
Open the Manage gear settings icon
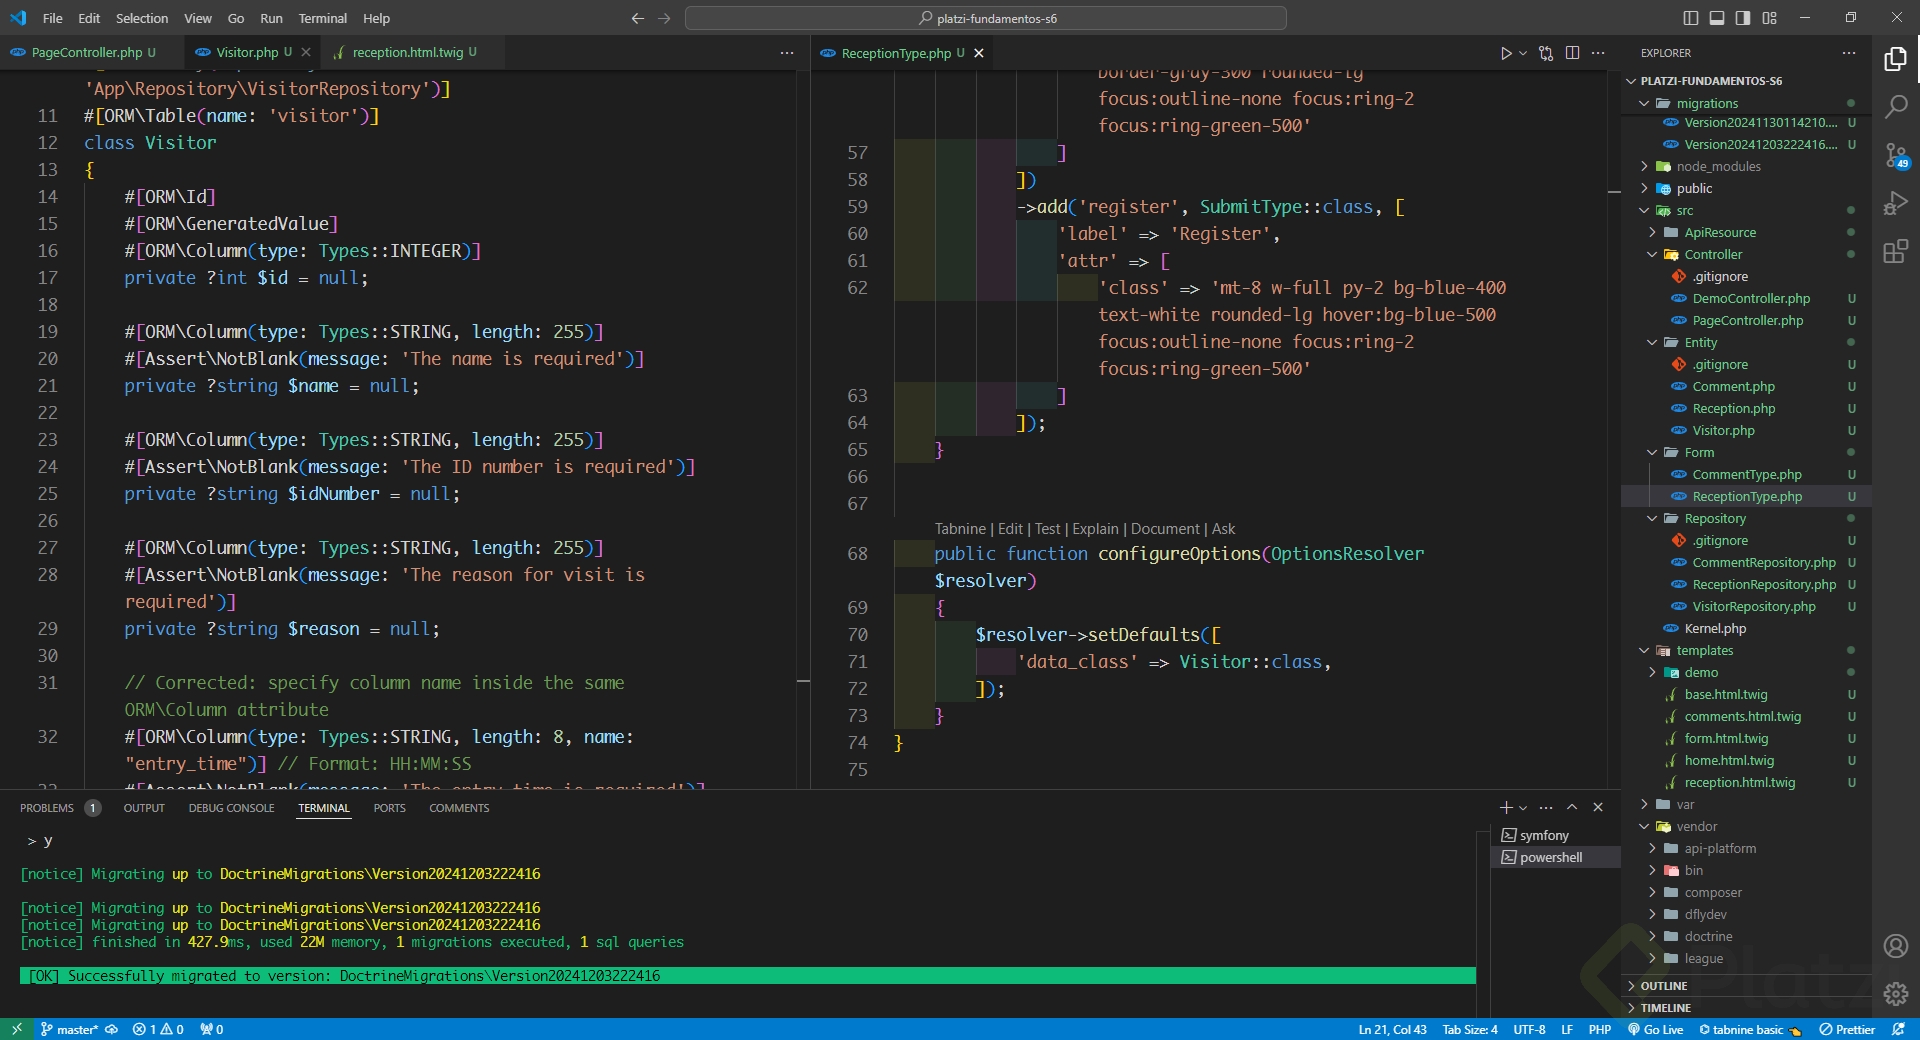tap(1895, 993)
